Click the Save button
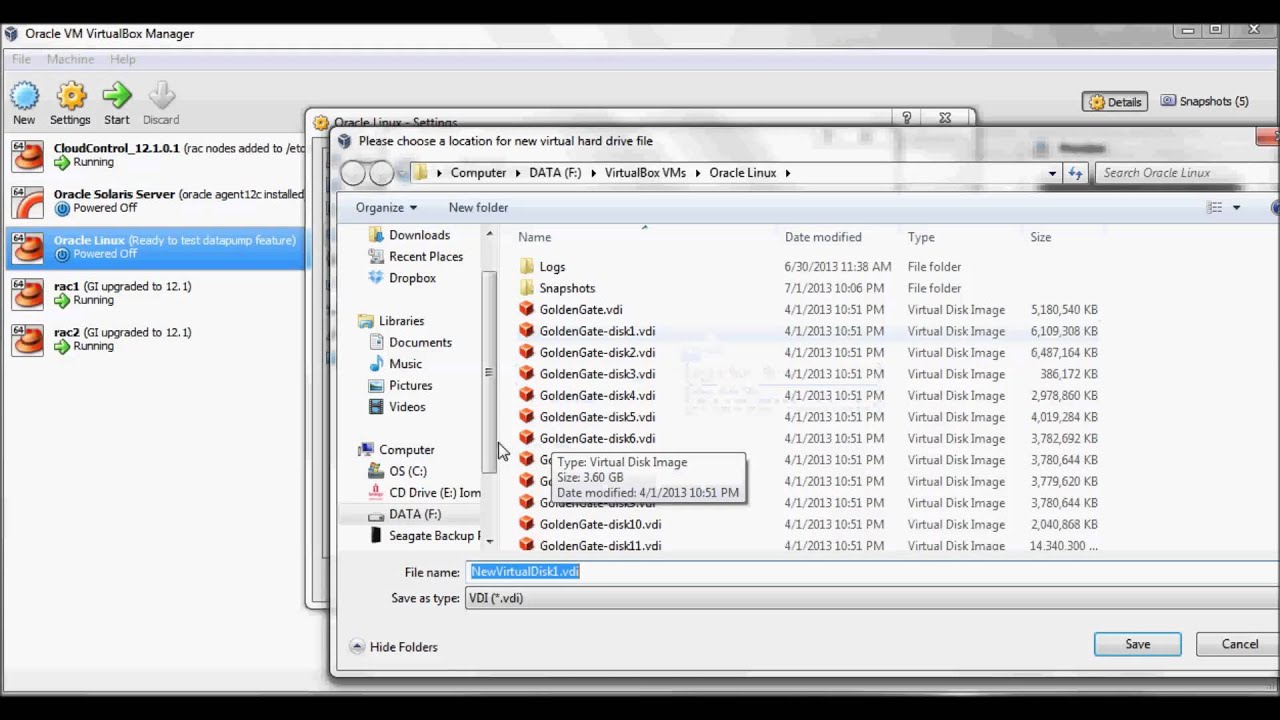1280x720 pixels. [1137, 644]
